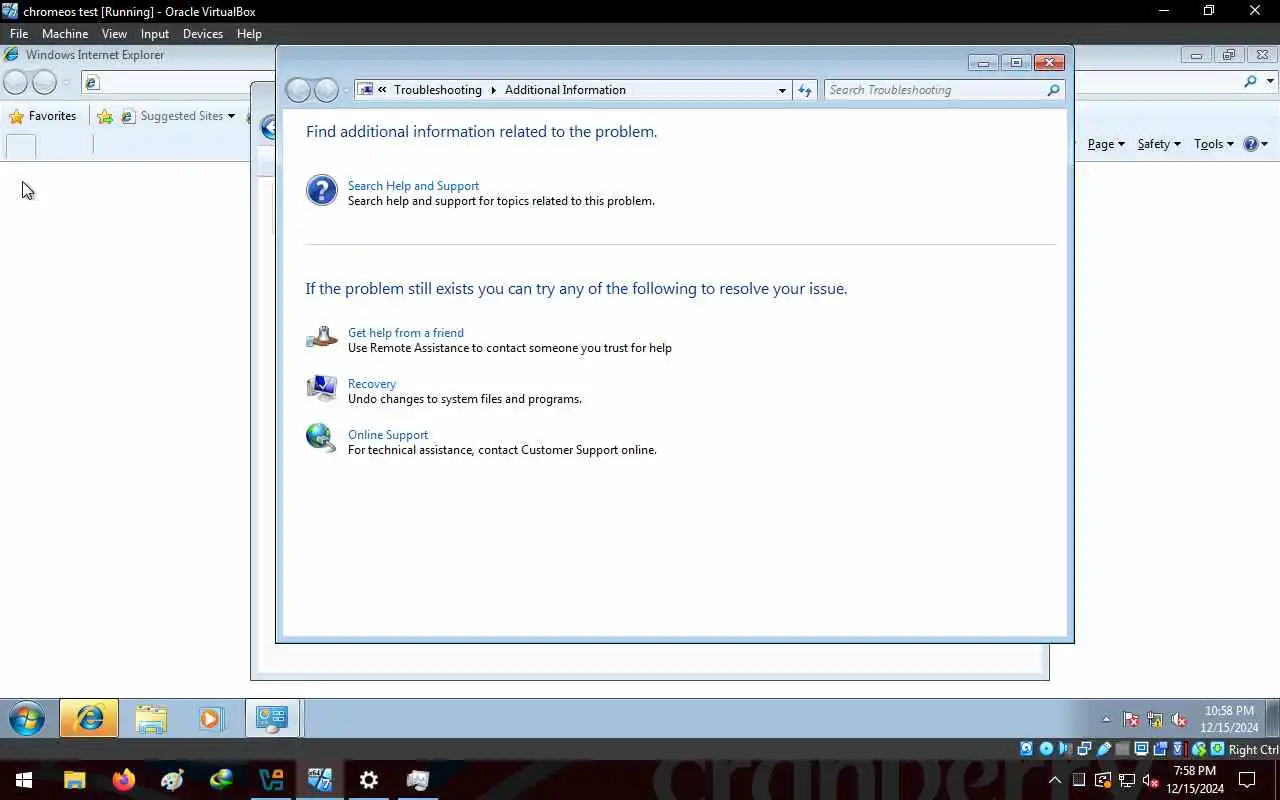This screenshot has height=800, width=1280.
Task: Open the VirtualBox Help menu
Action: (x=249, y=33)
